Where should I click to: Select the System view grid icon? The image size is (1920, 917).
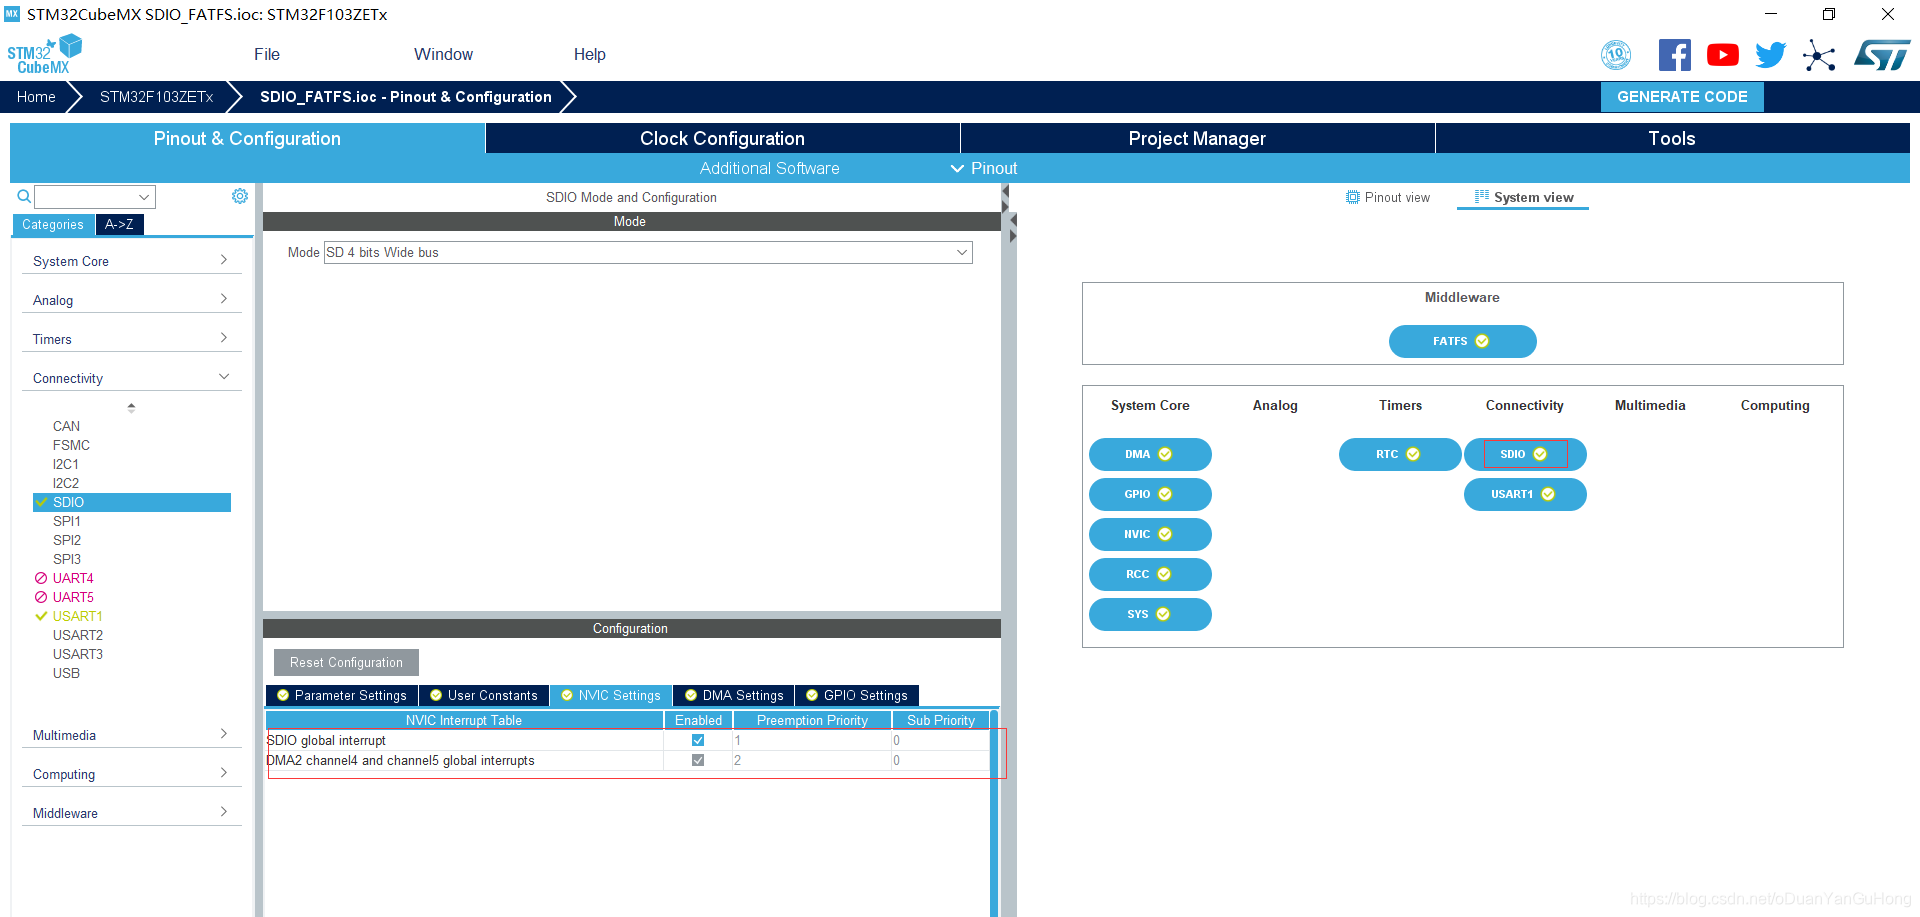tap(1482, 197)
